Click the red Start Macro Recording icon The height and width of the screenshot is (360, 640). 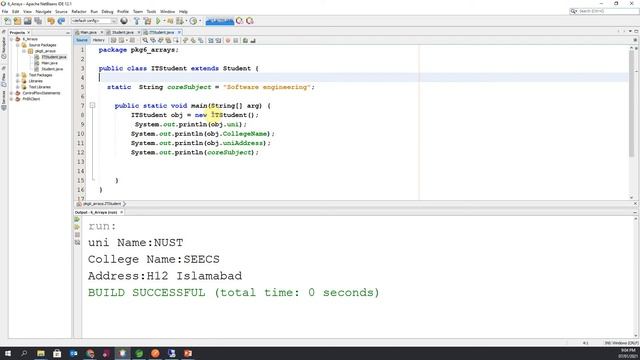point(228,40)
